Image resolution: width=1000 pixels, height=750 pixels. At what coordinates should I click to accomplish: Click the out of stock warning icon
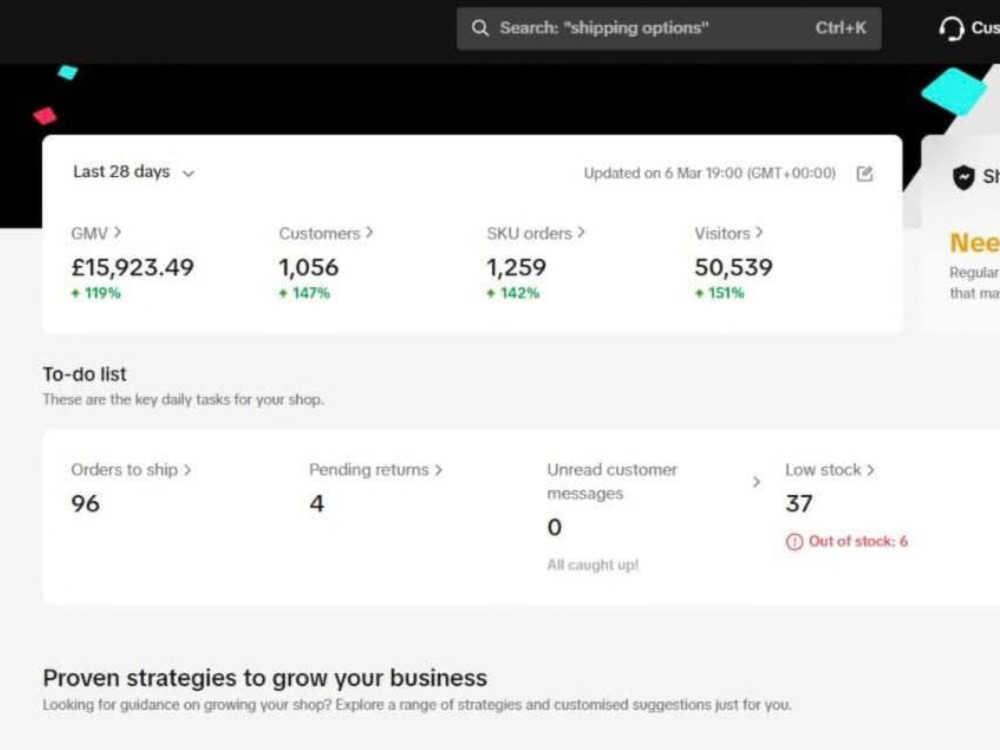tap(794, 541)
